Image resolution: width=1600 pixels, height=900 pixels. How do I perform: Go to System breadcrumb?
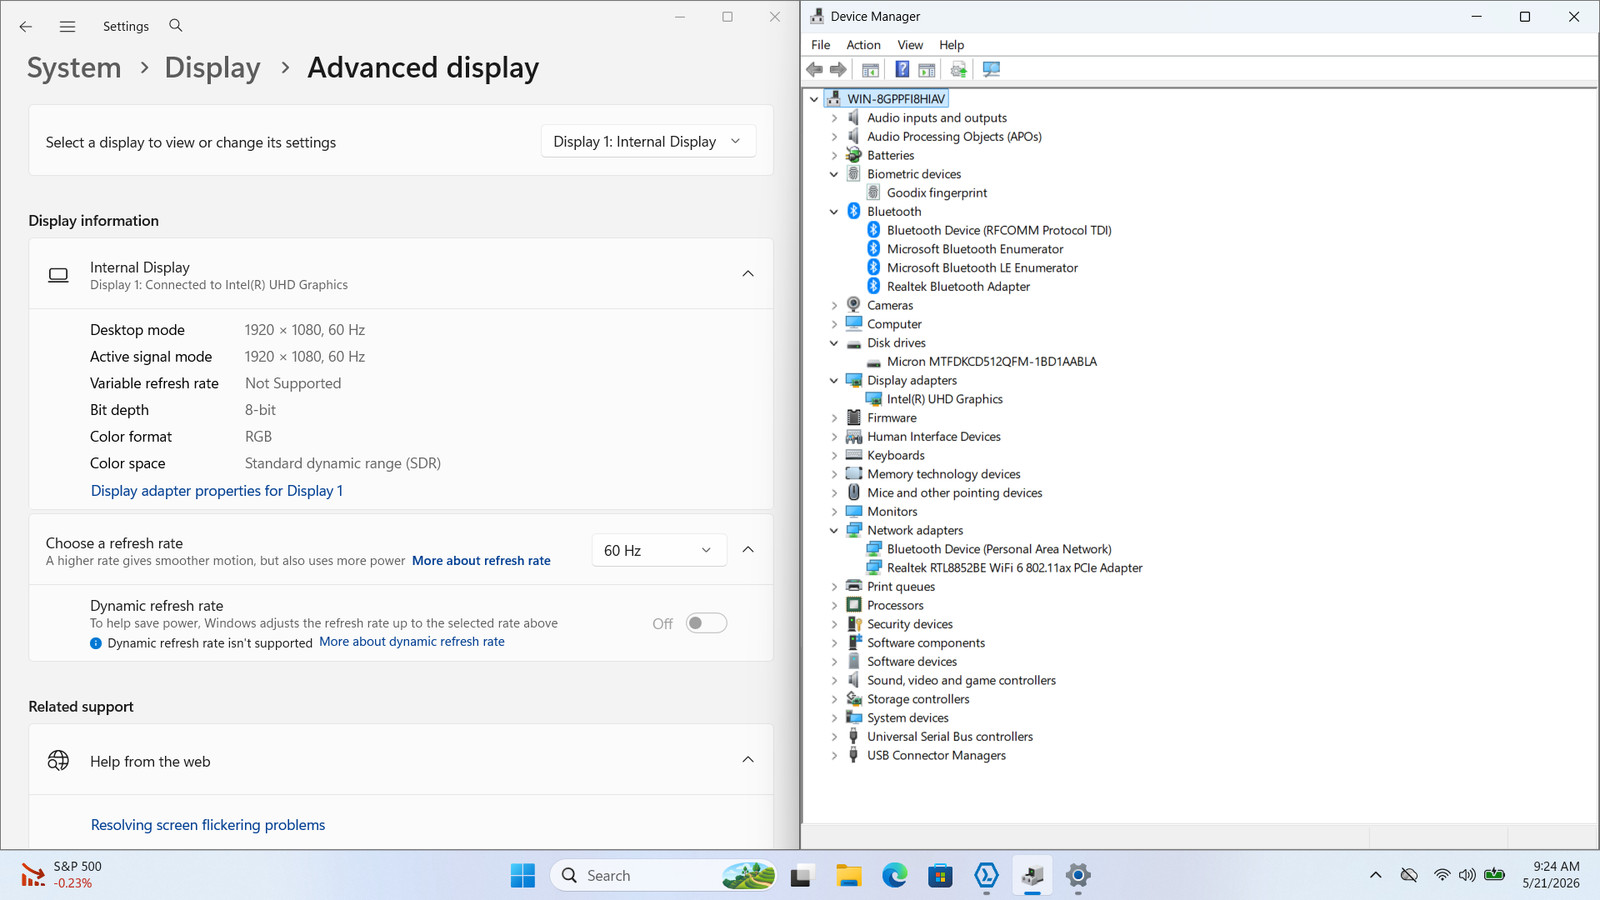coord(74,68)
